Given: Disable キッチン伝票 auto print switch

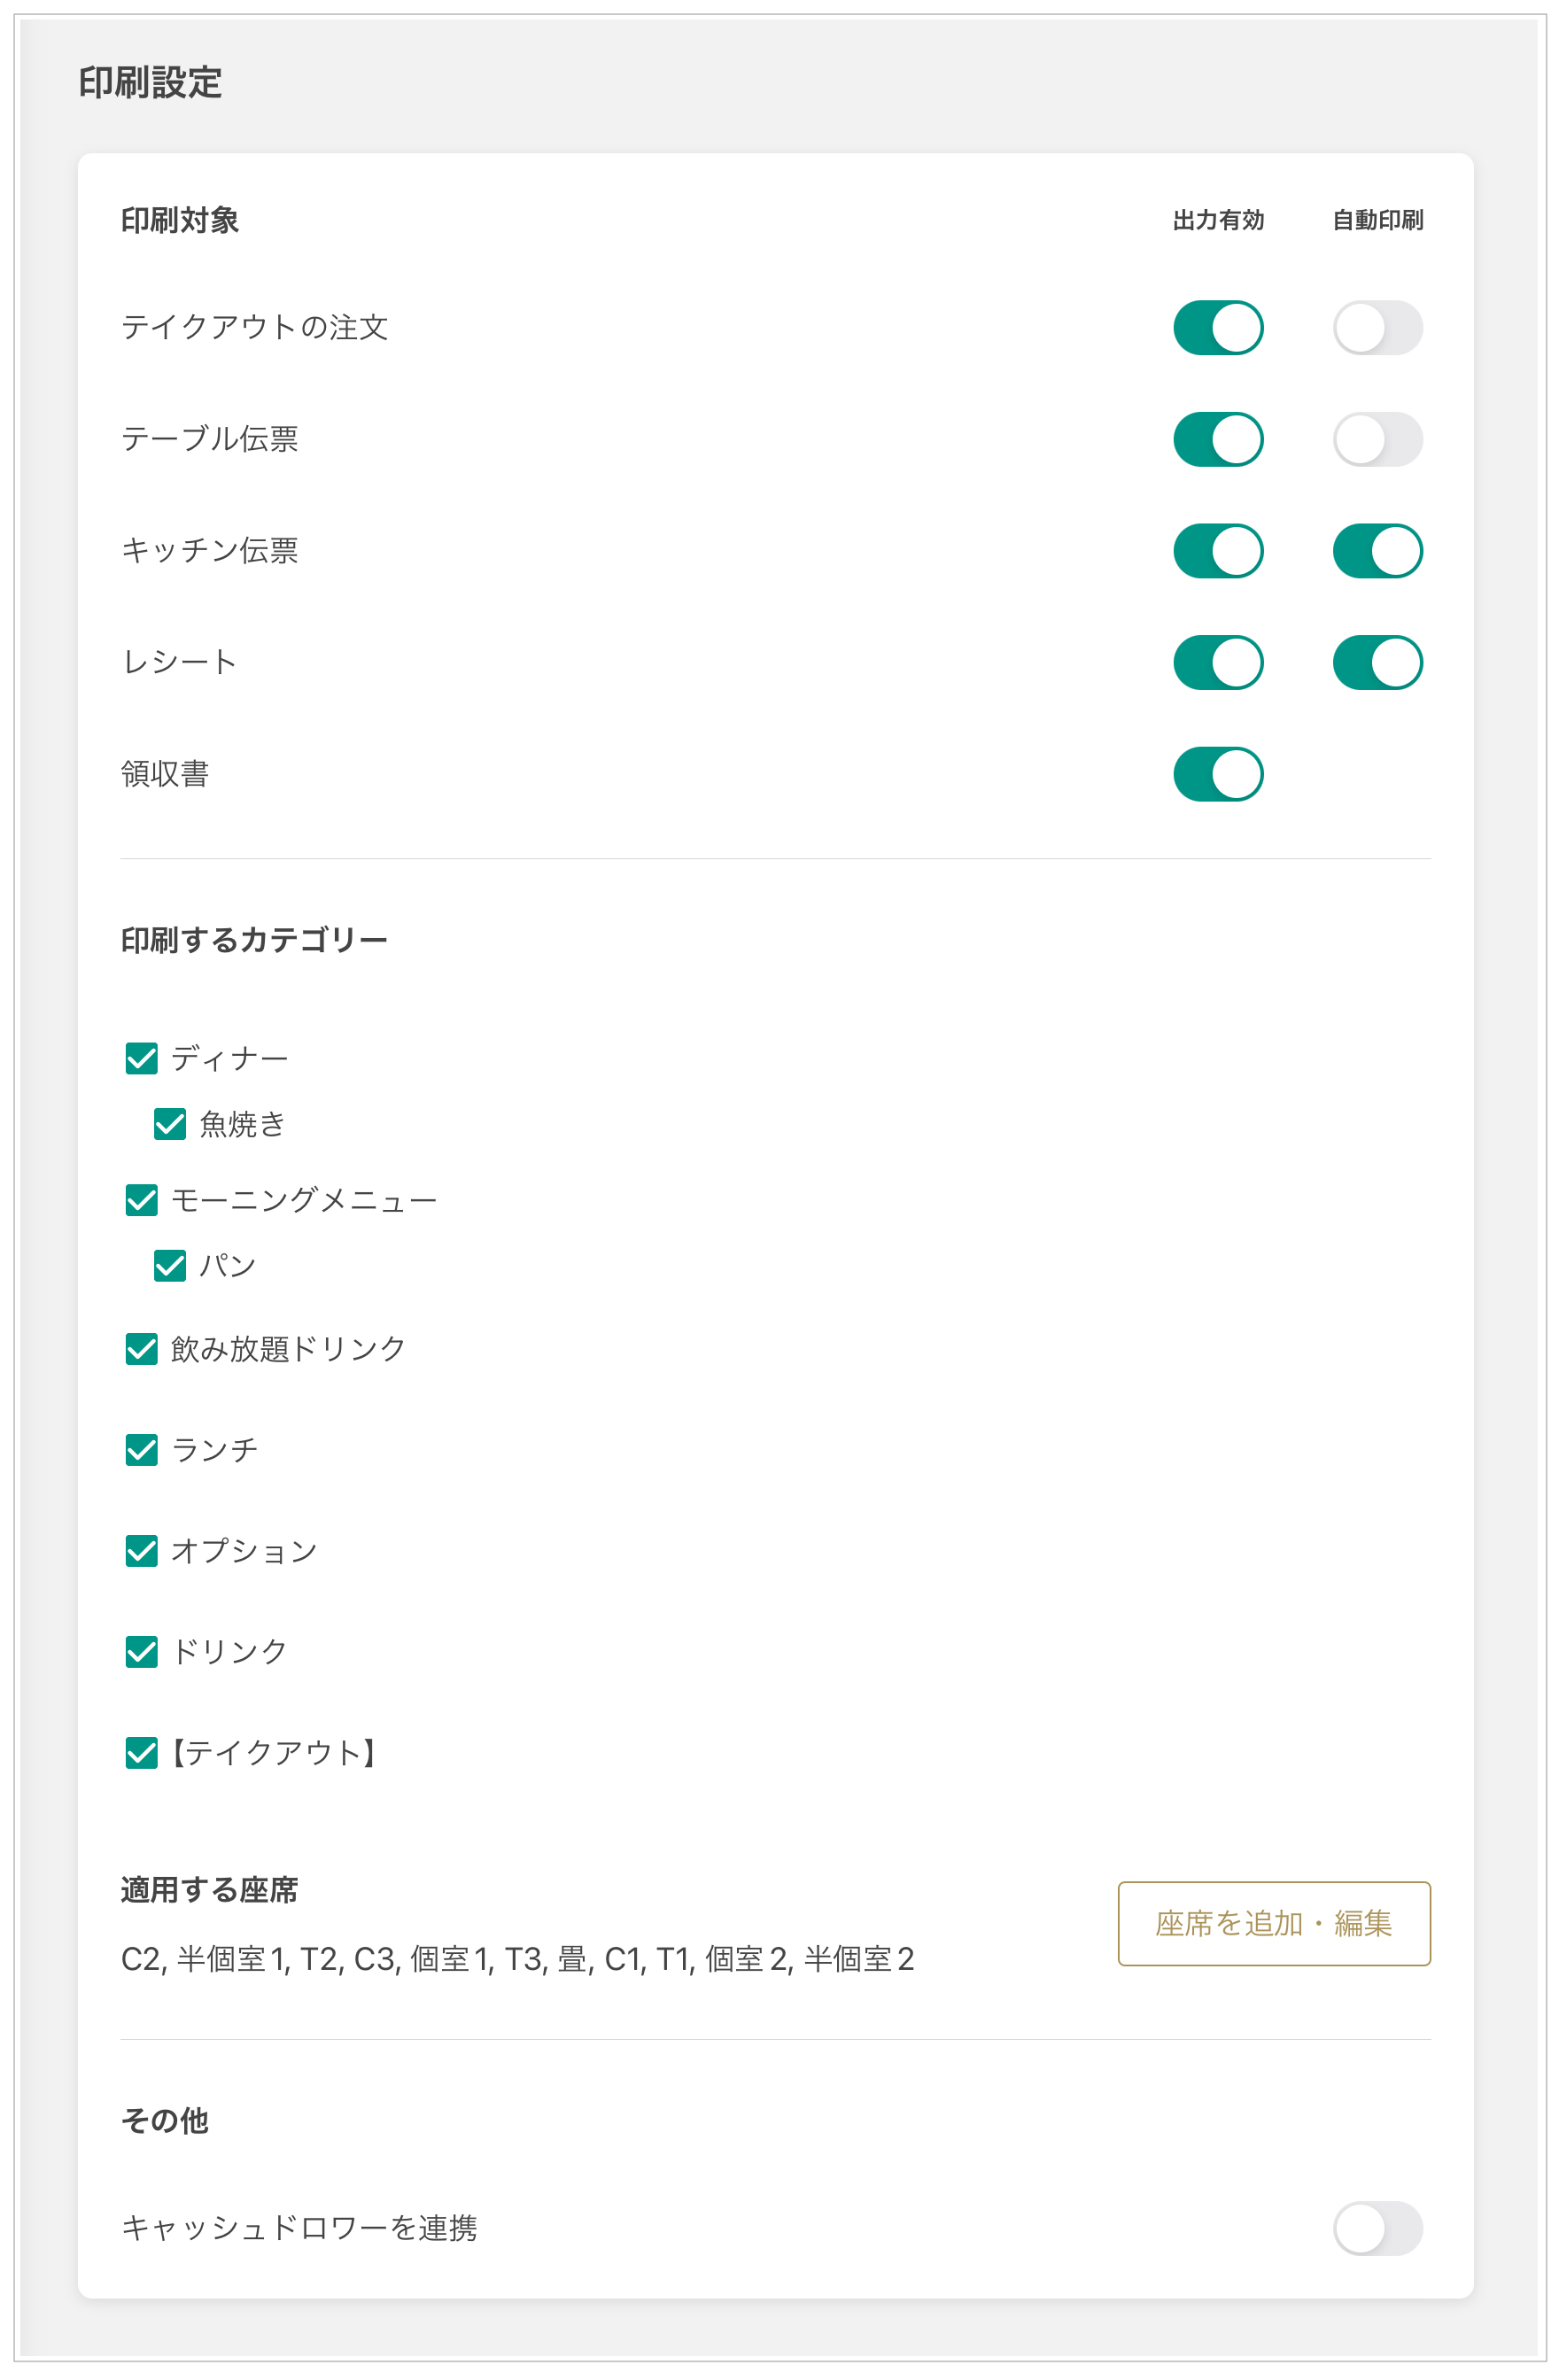Looking at the screenshot, I should pyautogui.click(x=1377, y=551).
